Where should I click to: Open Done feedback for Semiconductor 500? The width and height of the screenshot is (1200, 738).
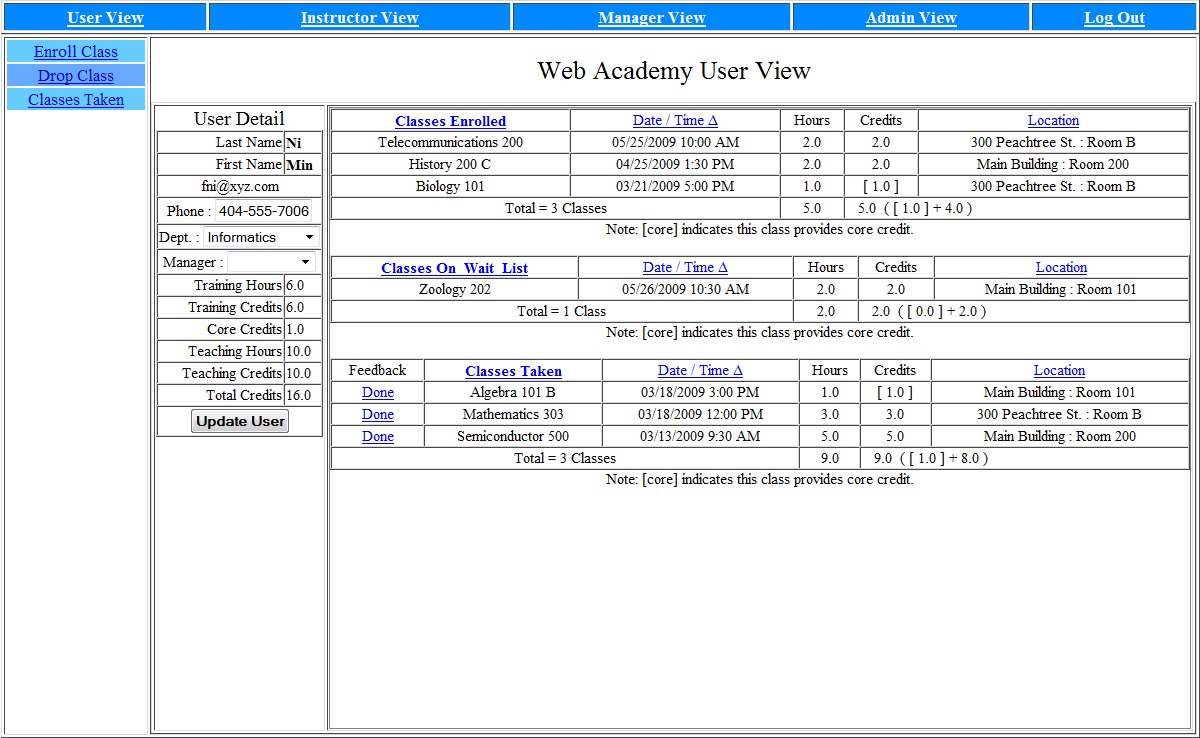[377, 437]
